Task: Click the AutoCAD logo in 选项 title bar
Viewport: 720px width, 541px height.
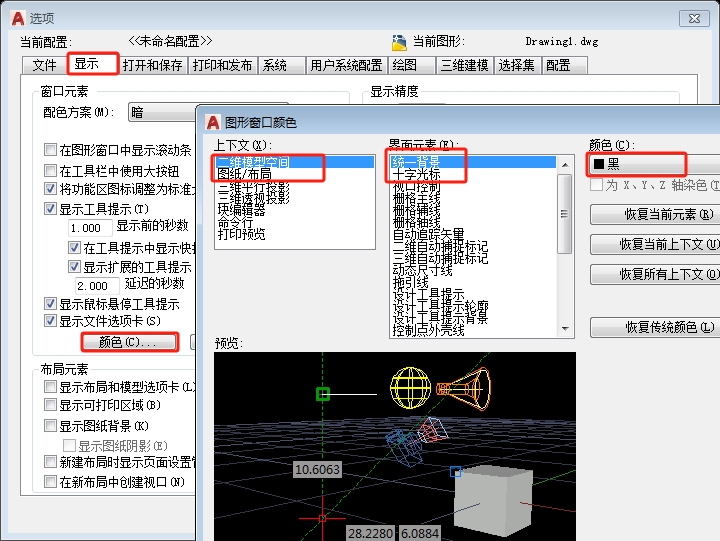Action: click(x=18, y=18)
